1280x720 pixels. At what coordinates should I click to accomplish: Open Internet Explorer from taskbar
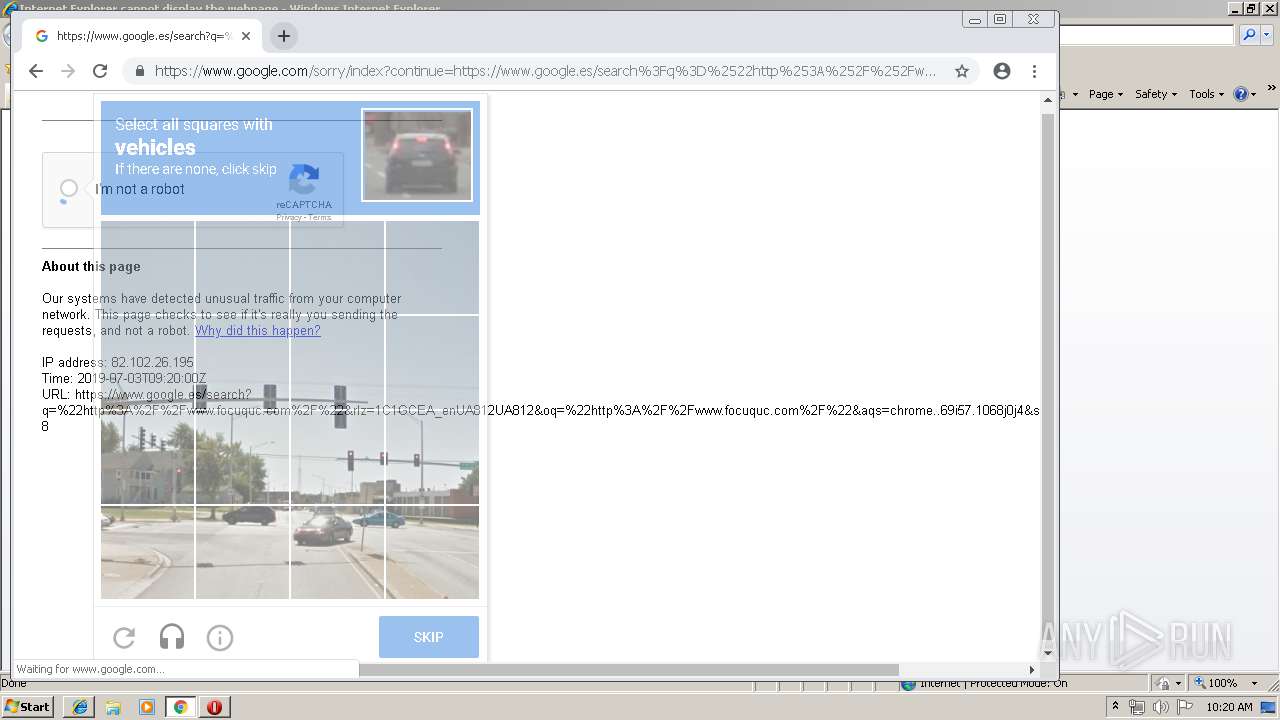tap(79, 707)
